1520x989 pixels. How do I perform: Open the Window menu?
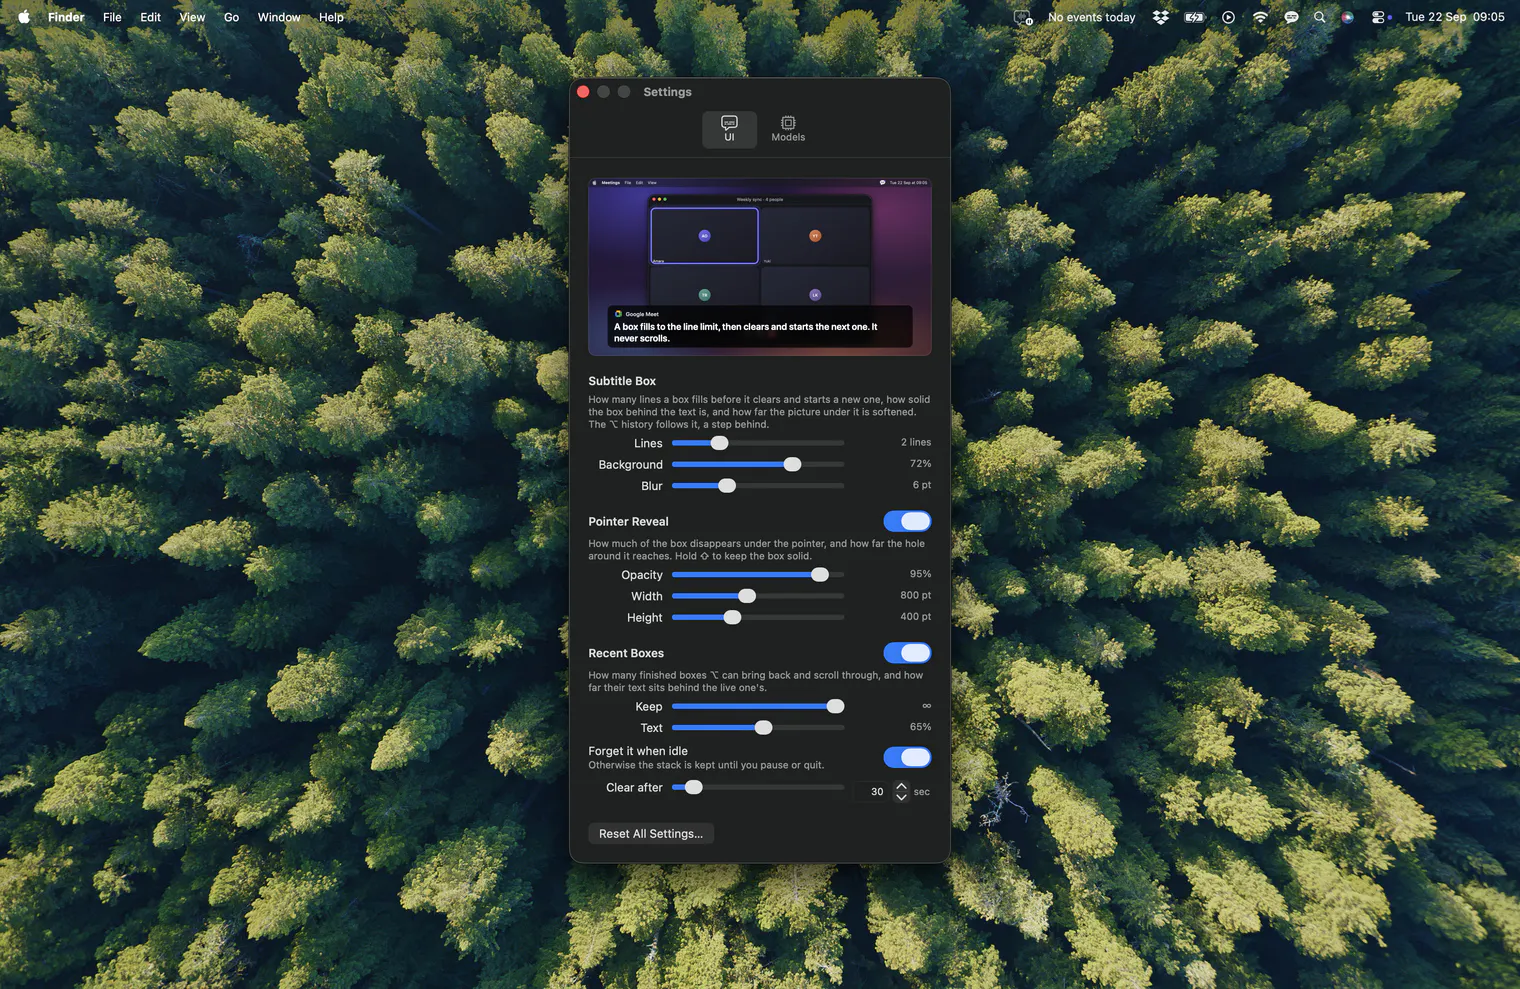click(279, 17)
